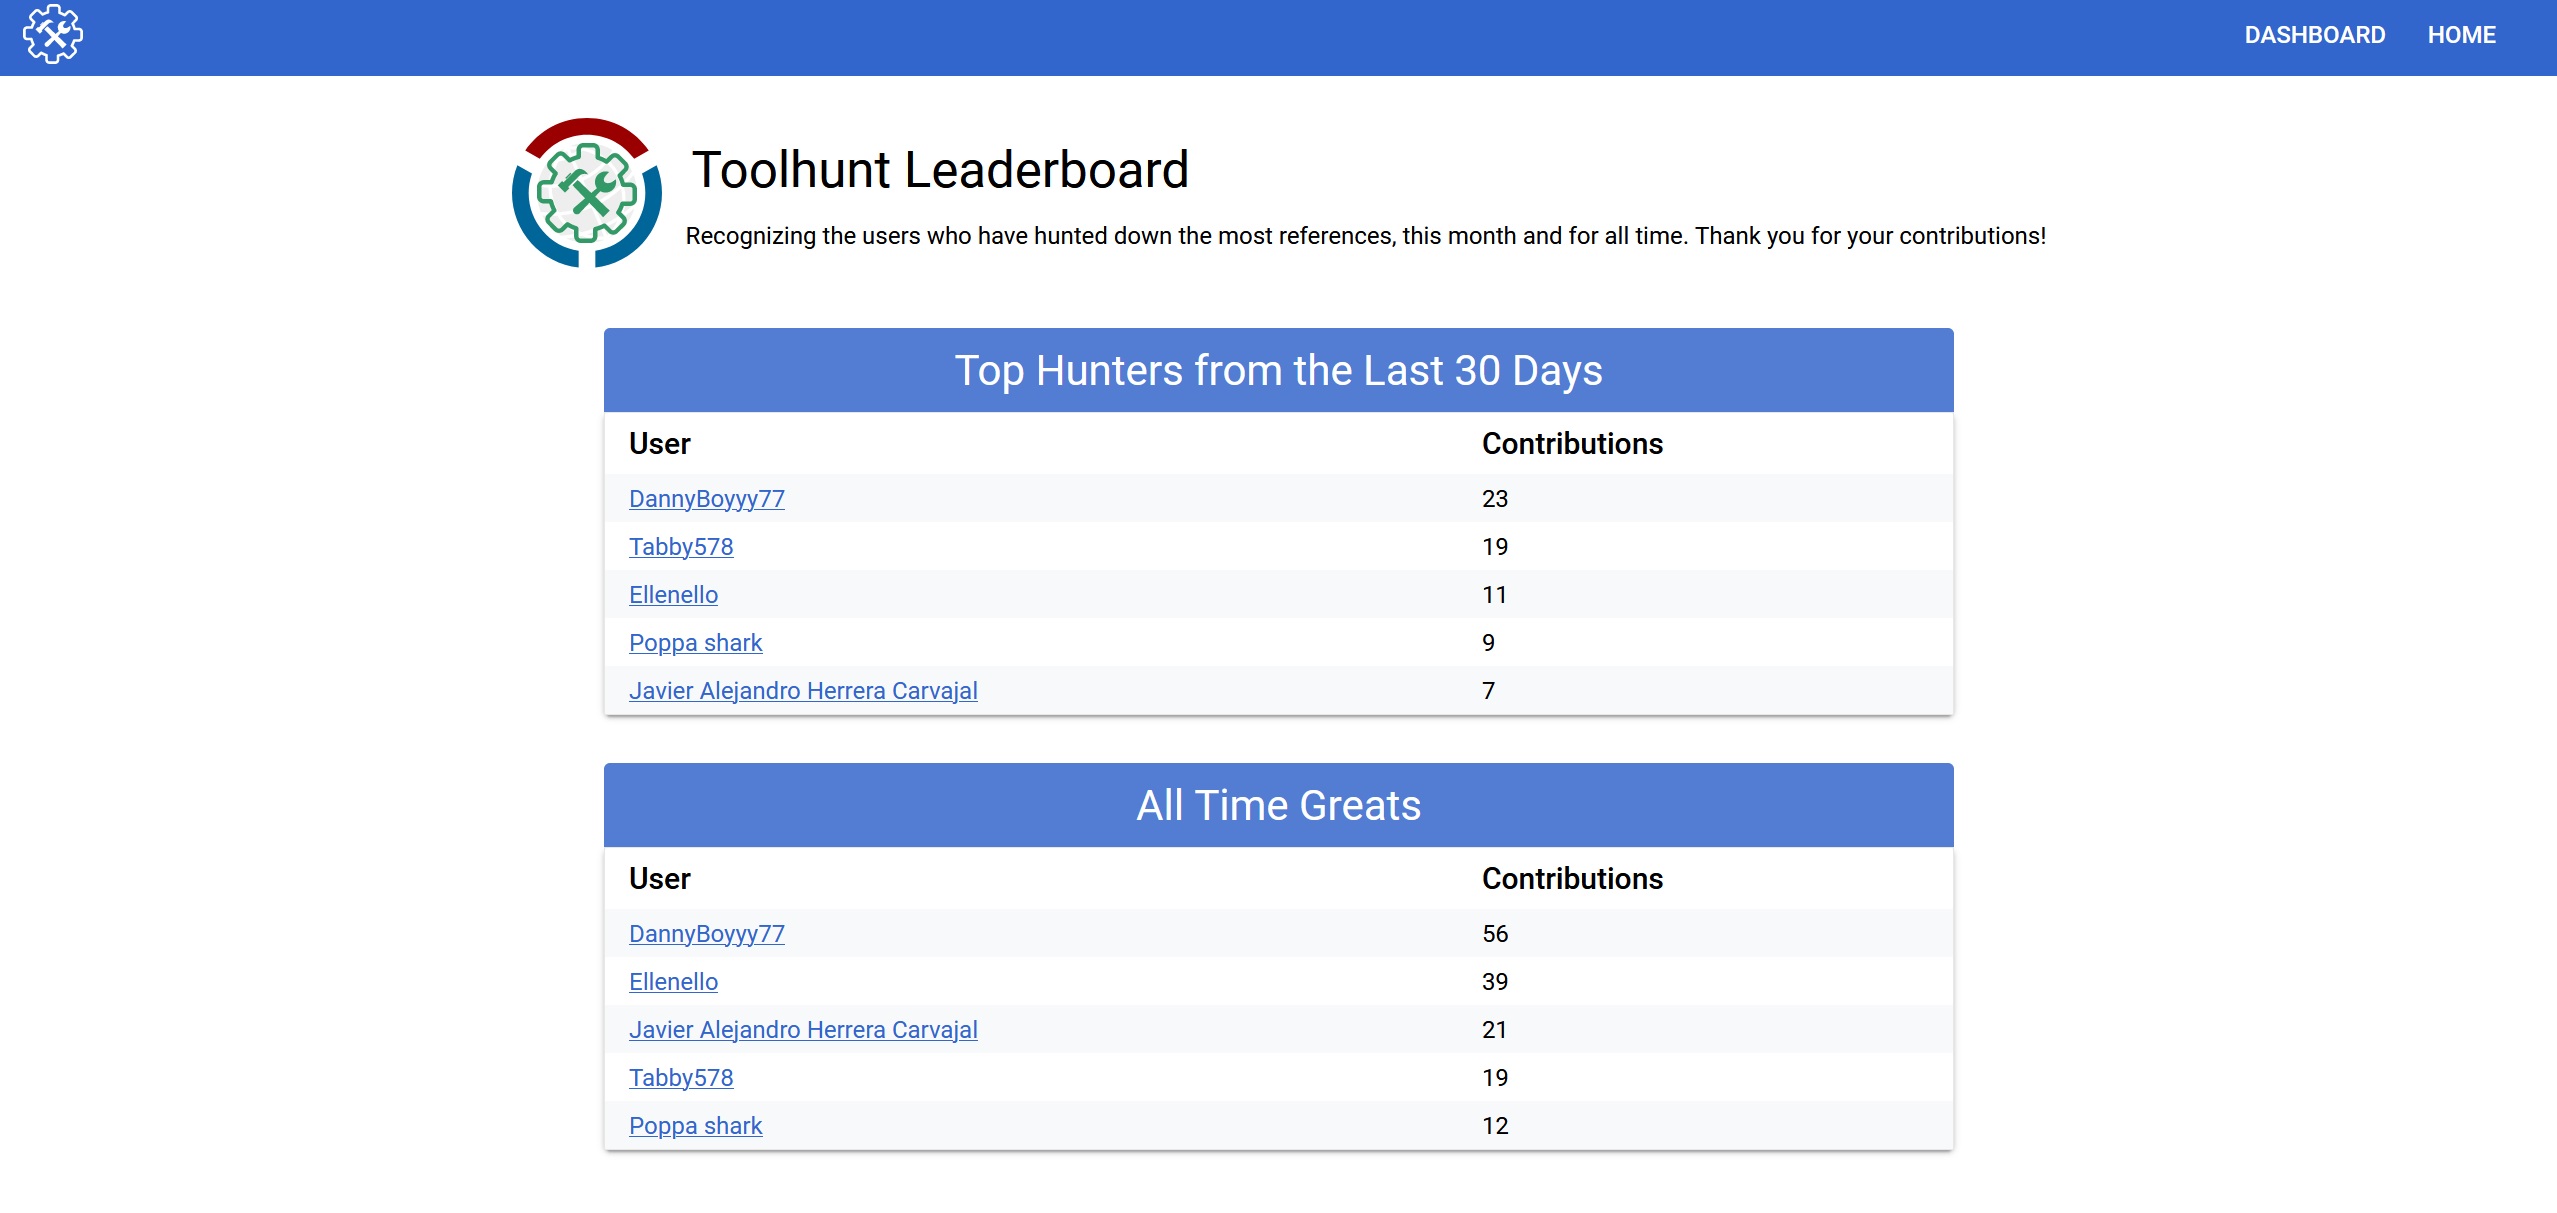Viewport: 2557px width, 1213px height.
Task: Select the value 56 in All Time Greats
Action: click(1495, 933)
